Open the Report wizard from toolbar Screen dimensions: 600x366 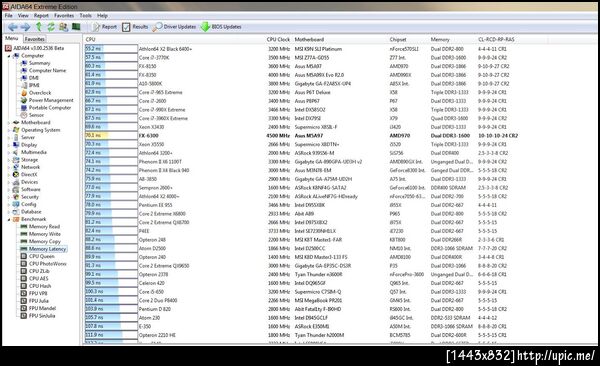point(104,27)
